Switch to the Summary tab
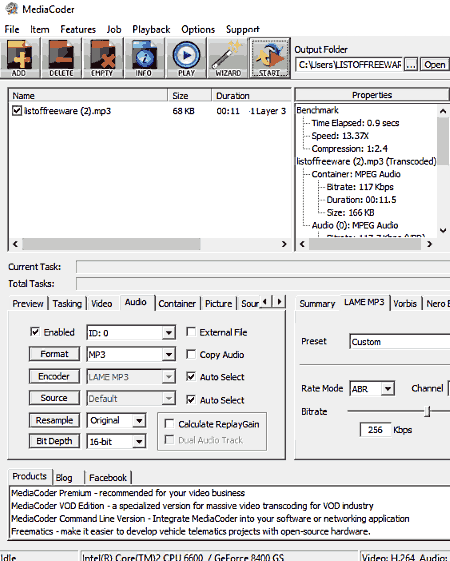Viewport: 450px width, 561px height. click(x=317, y=304)
